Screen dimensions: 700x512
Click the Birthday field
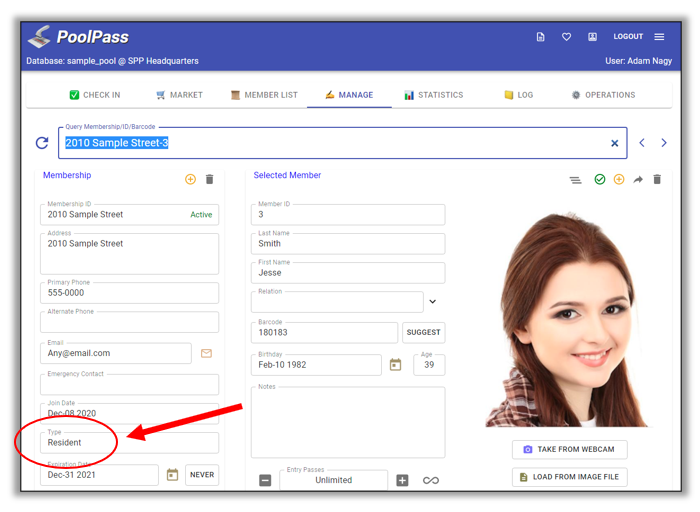[316, 365]
